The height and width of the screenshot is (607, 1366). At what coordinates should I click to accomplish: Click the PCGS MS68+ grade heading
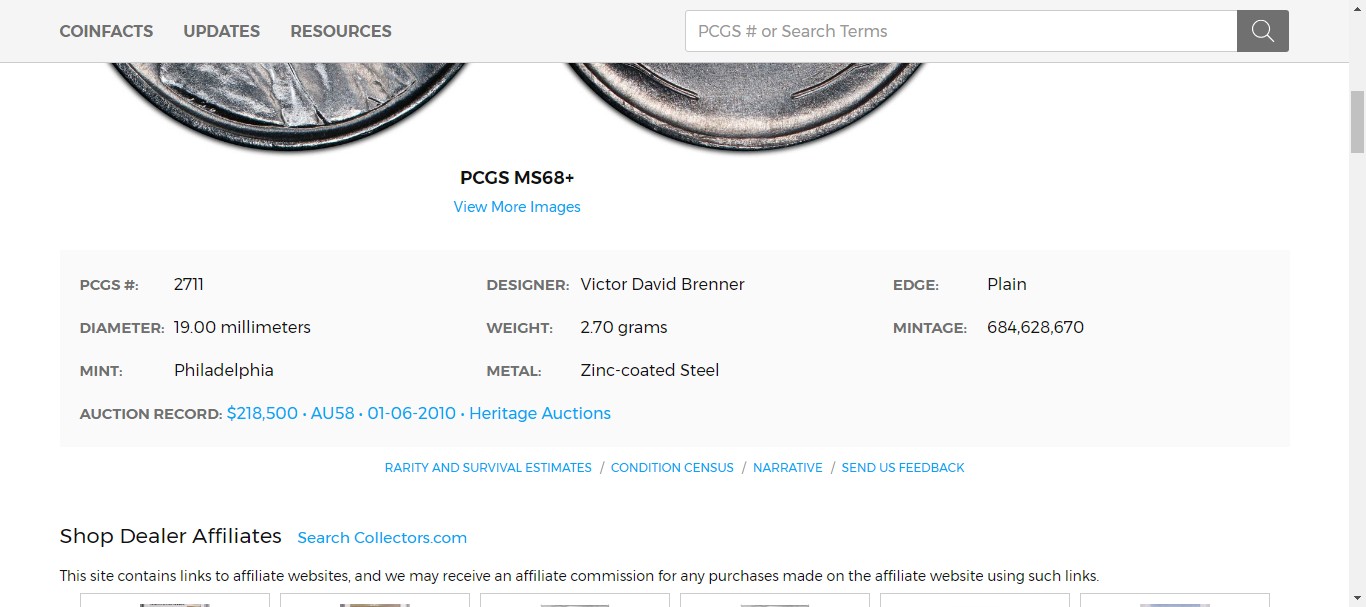coord(517,178)
